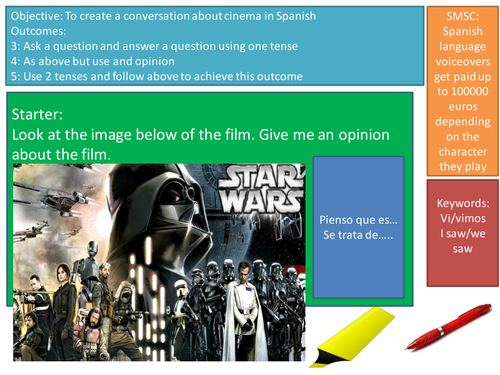Screen dimensions: 500x375
Task: Click 'they play' in the orange box
Action: point(463,166)
